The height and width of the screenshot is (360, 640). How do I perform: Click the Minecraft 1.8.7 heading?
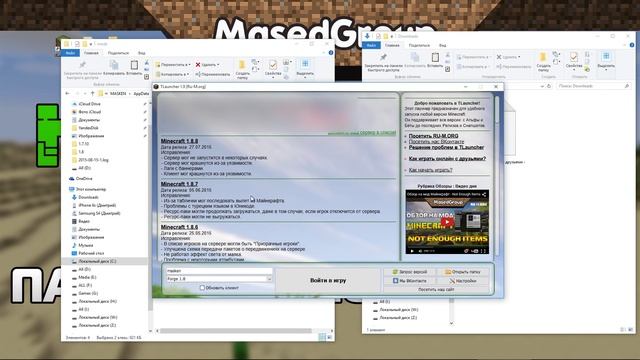pos(179,184)
